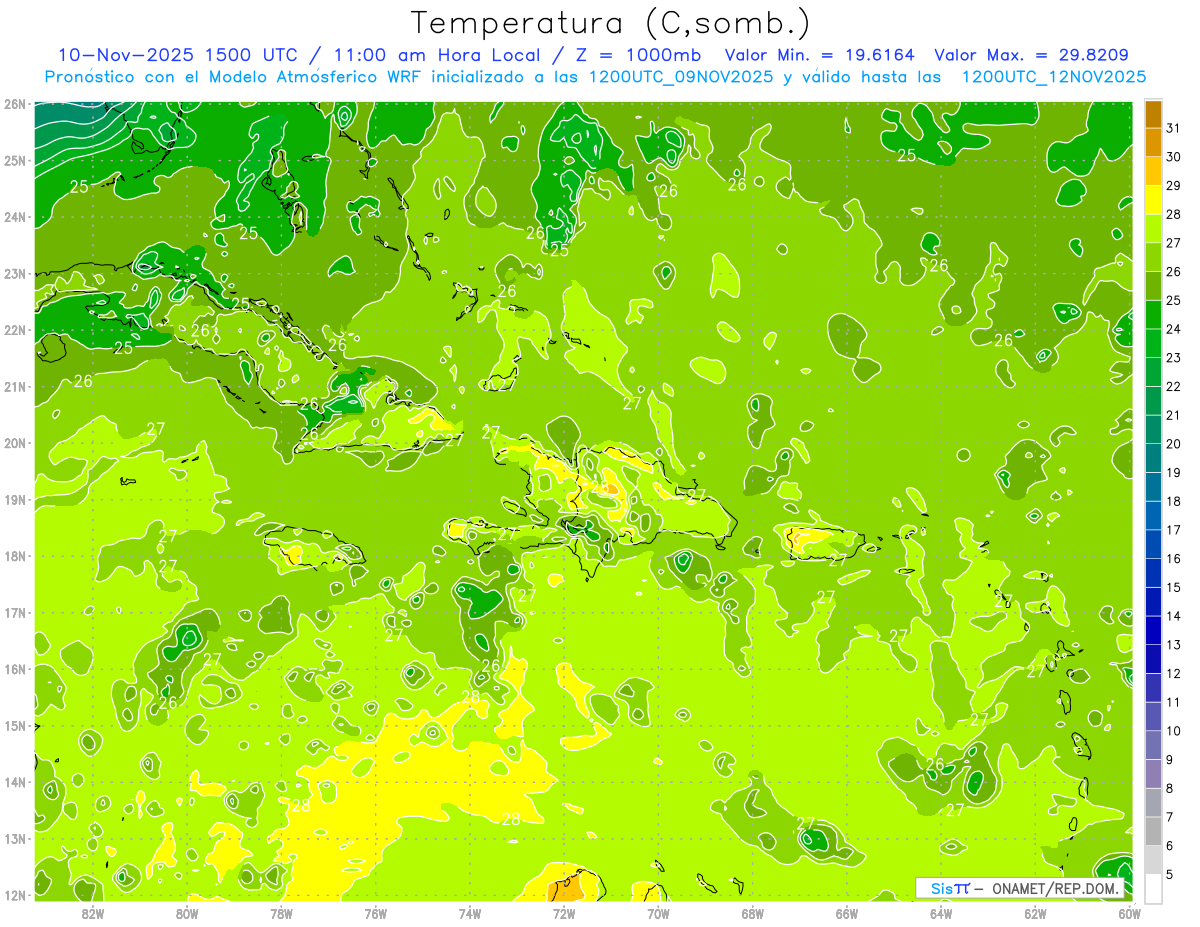
Task: Click the "Sis" logo text in the credit box
Action: pos(941,888)
